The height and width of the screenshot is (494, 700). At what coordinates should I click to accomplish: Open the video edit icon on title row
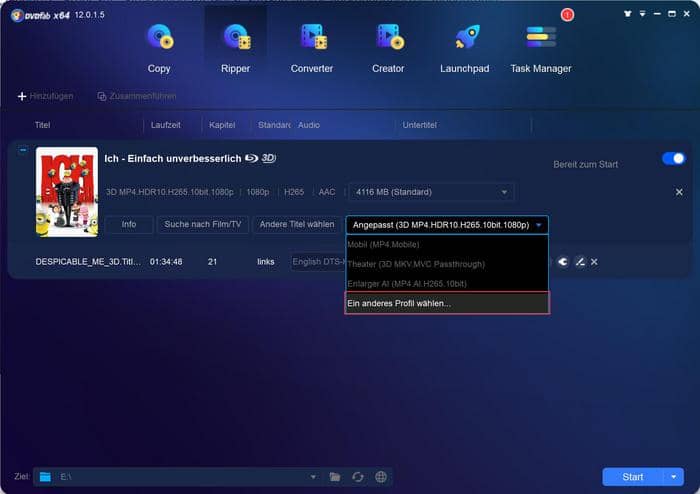tap(580, 262)
